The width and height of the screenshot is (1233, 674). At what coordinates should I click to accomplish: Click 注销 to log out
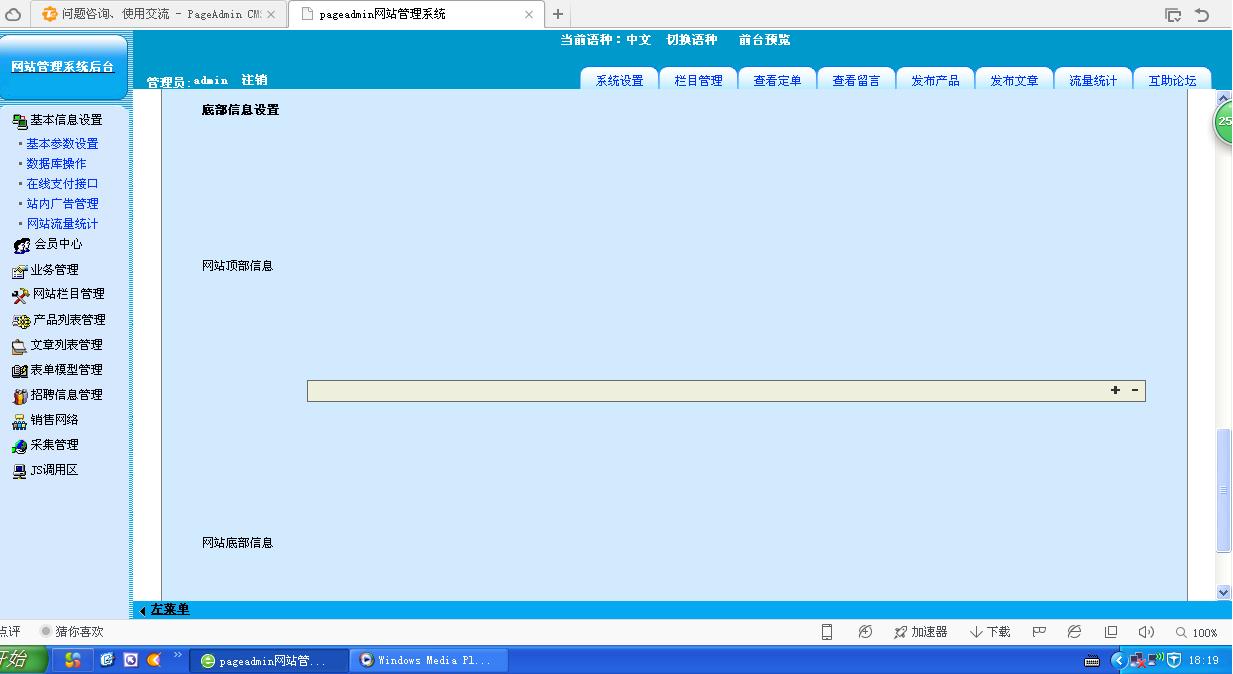tap(254, 80)
